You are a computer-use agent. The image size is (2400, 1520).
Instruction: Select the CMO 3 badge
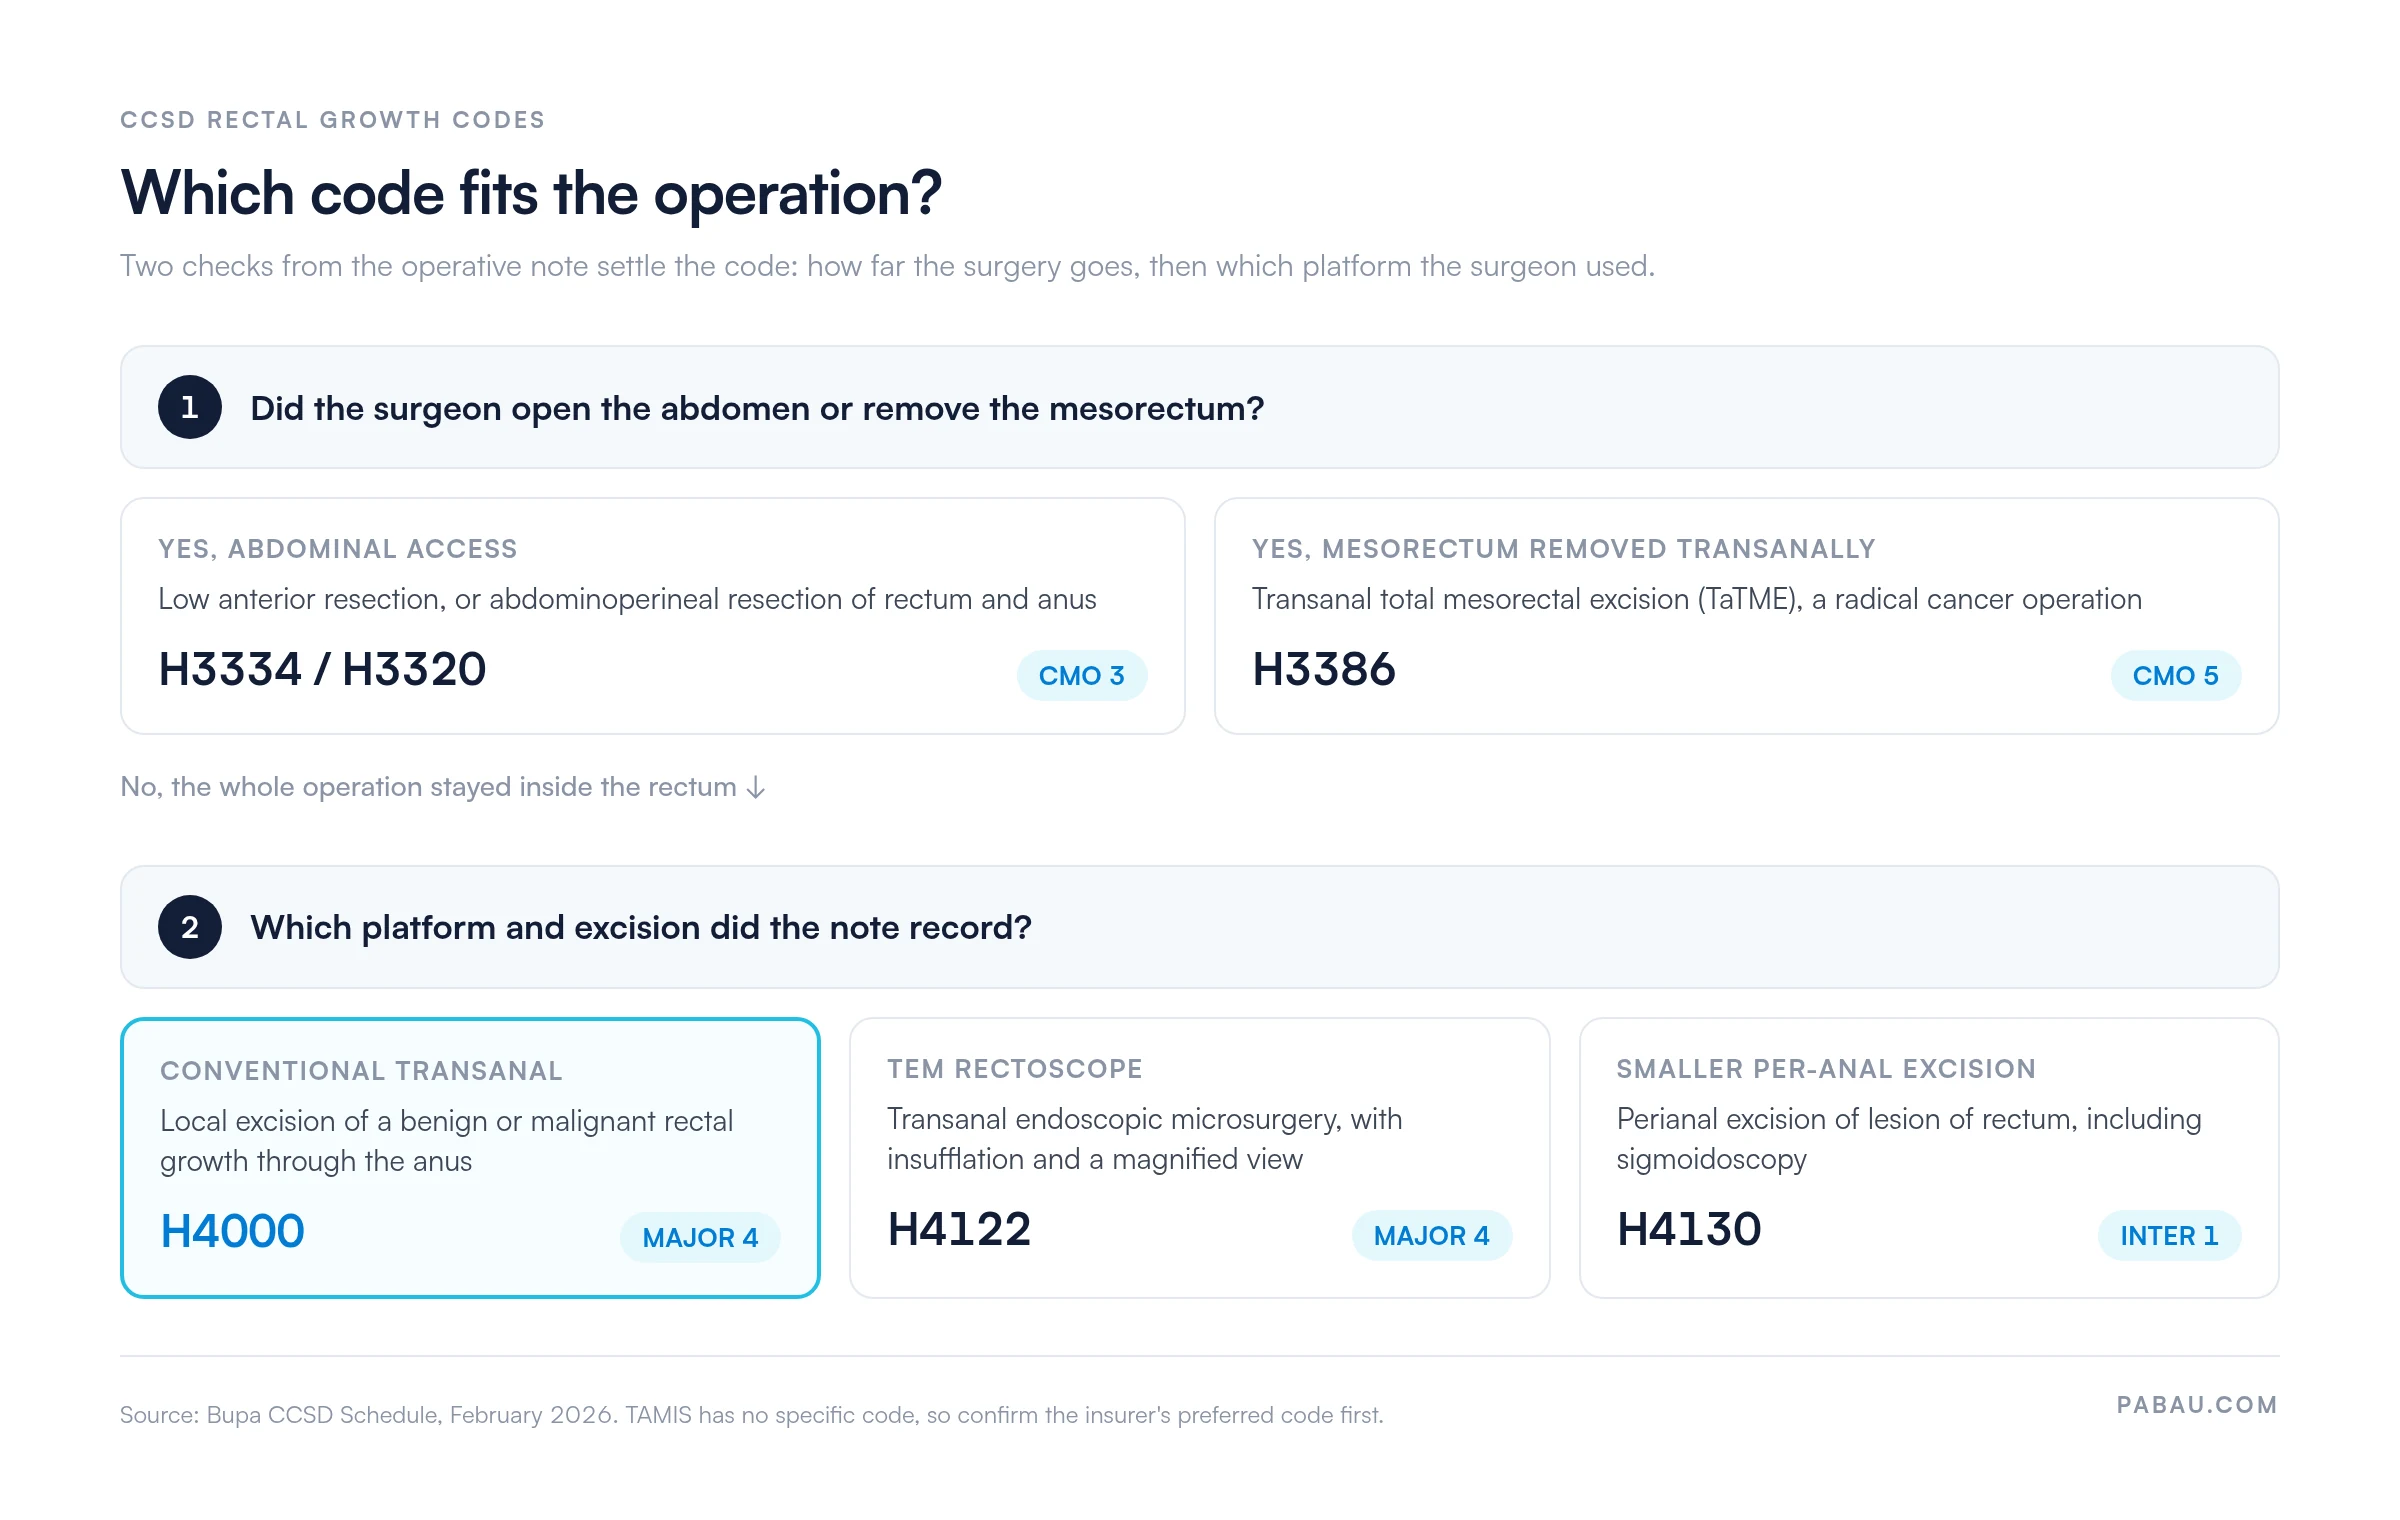tap(1081, 676)
